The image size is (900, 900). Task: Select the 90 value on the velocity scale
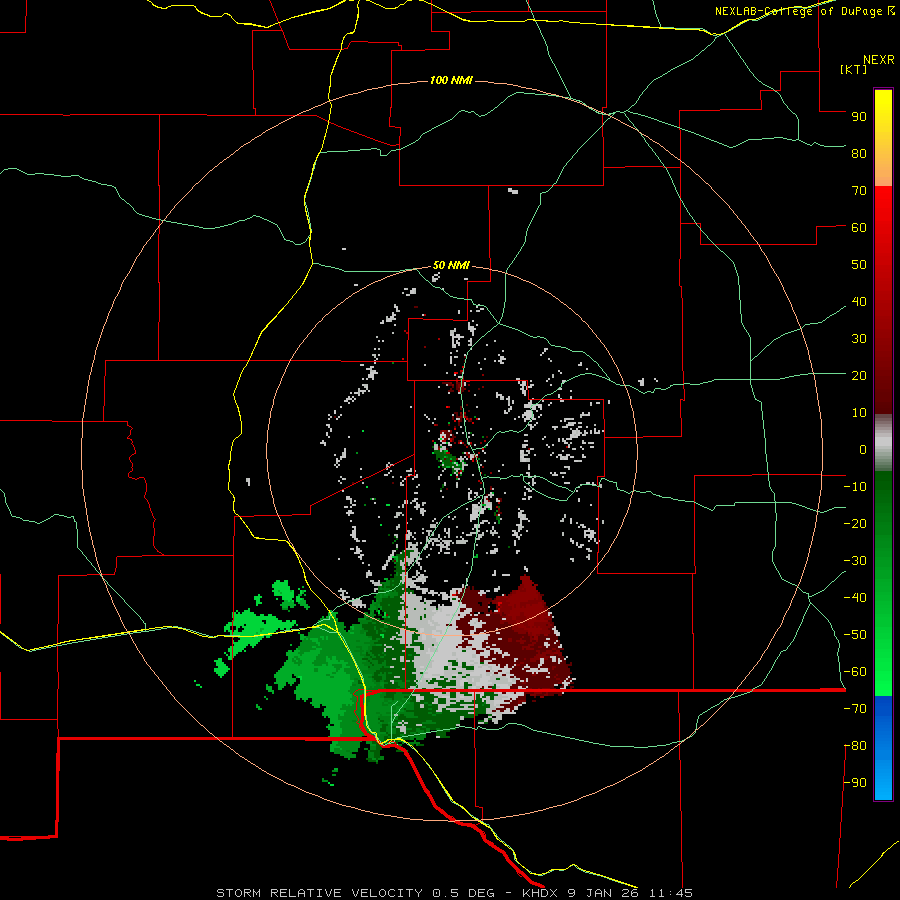859,117
